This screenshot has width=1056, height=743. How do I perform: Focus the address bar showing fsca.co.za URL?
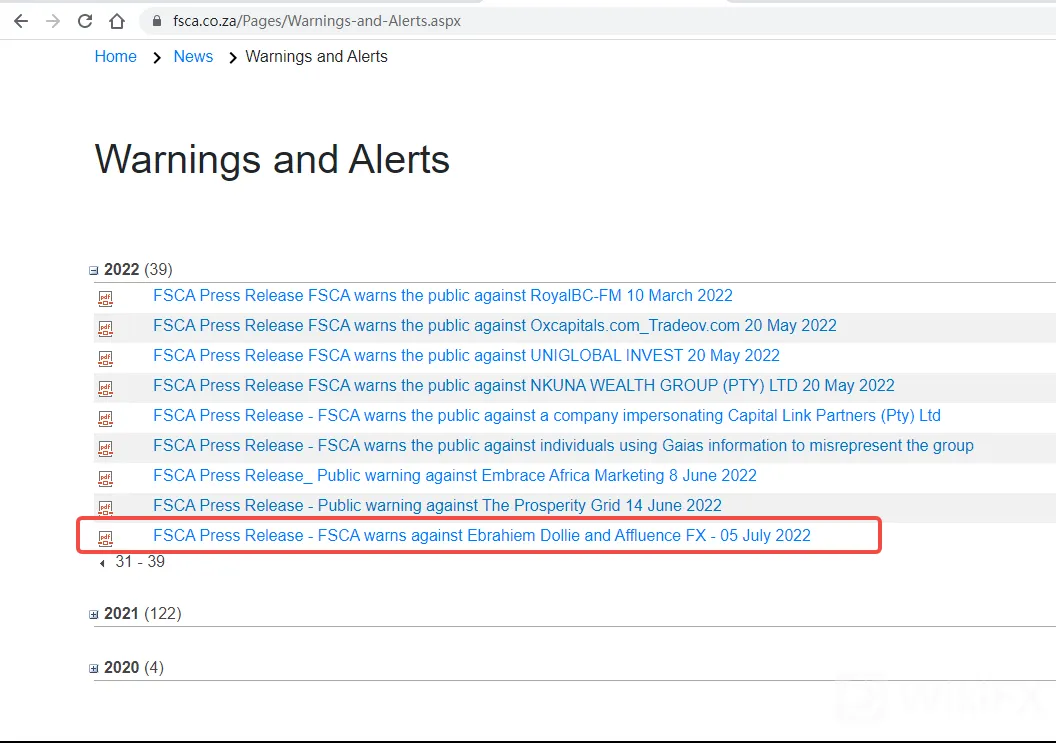pyautogui.click(x=596, y=21)
